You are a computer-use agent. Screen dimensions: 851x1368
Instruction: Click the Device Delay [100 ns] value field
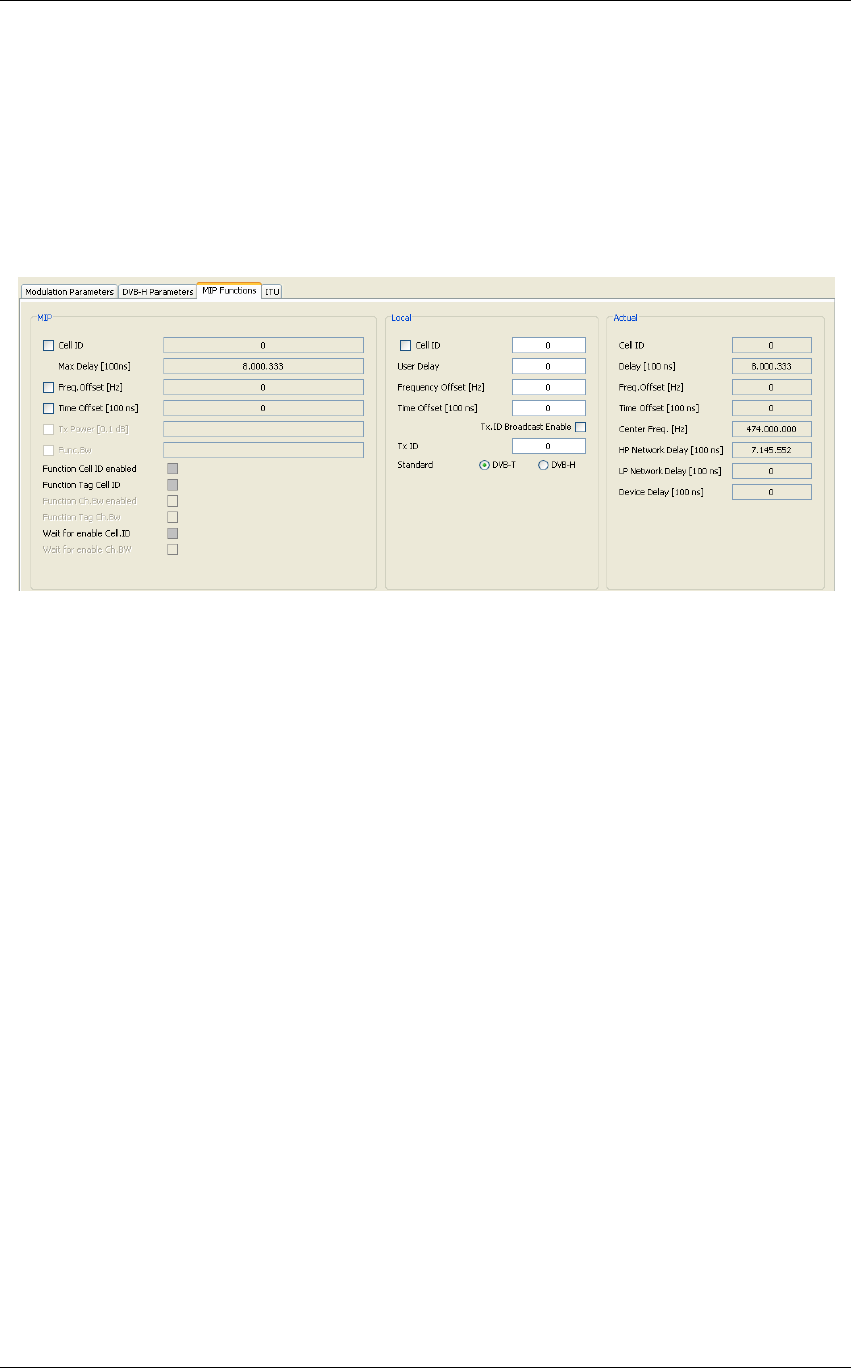pyautogui.click(x=771, y=492)
